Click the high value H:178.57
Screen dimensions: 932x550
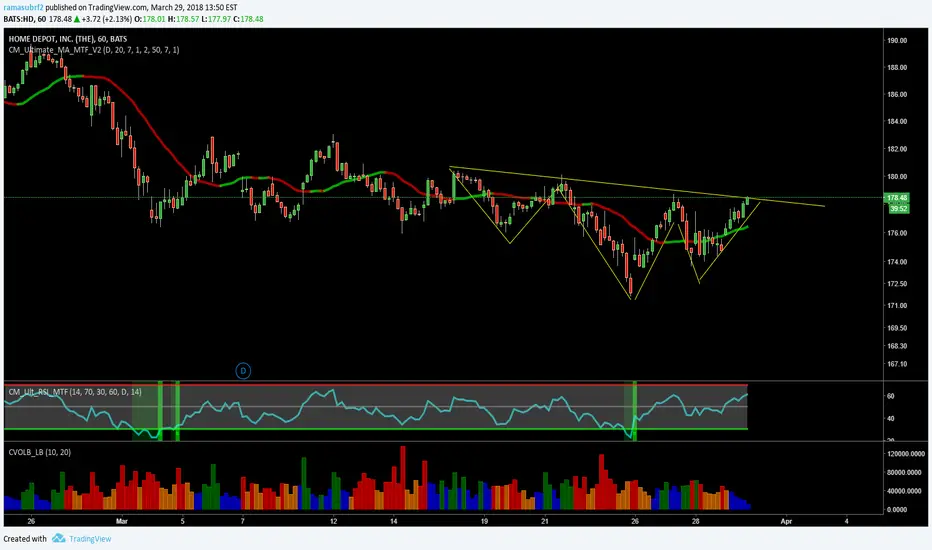point(182,19)
